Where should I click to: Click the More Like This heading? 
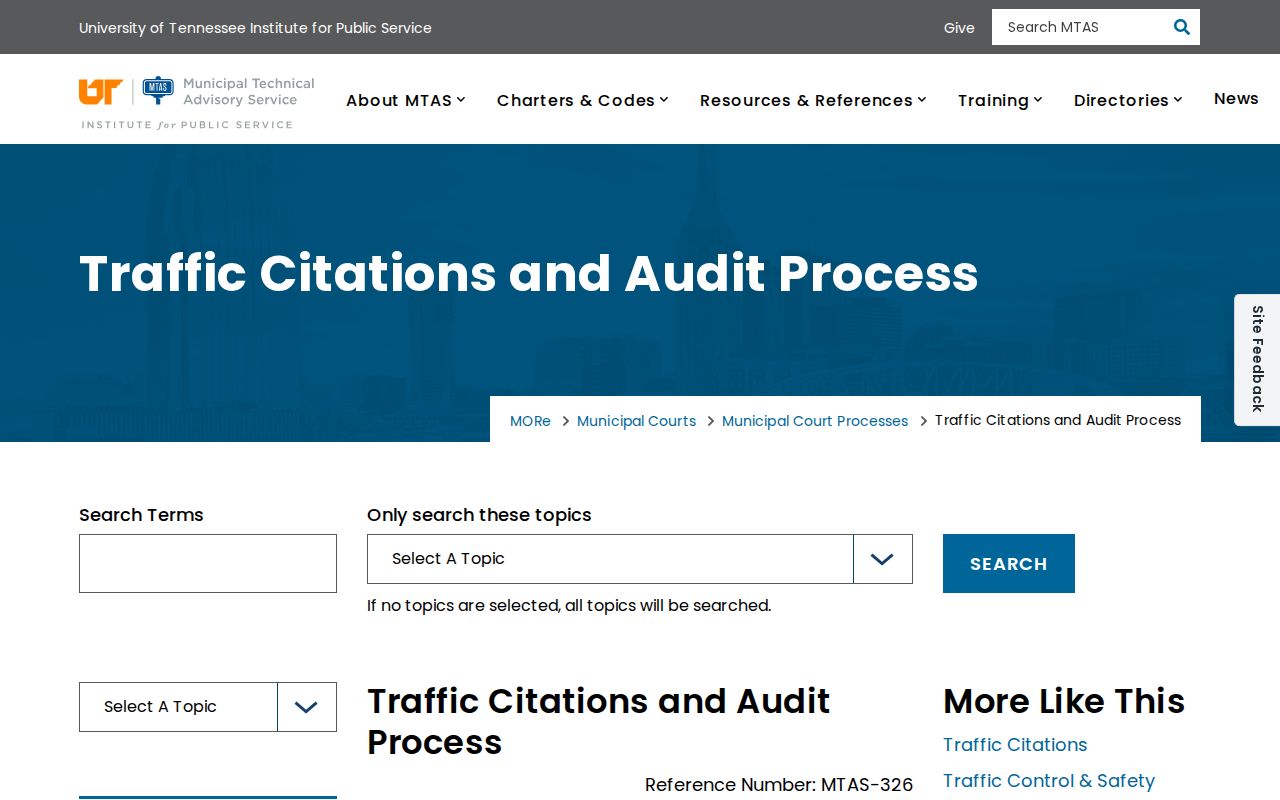(1064, 701)
